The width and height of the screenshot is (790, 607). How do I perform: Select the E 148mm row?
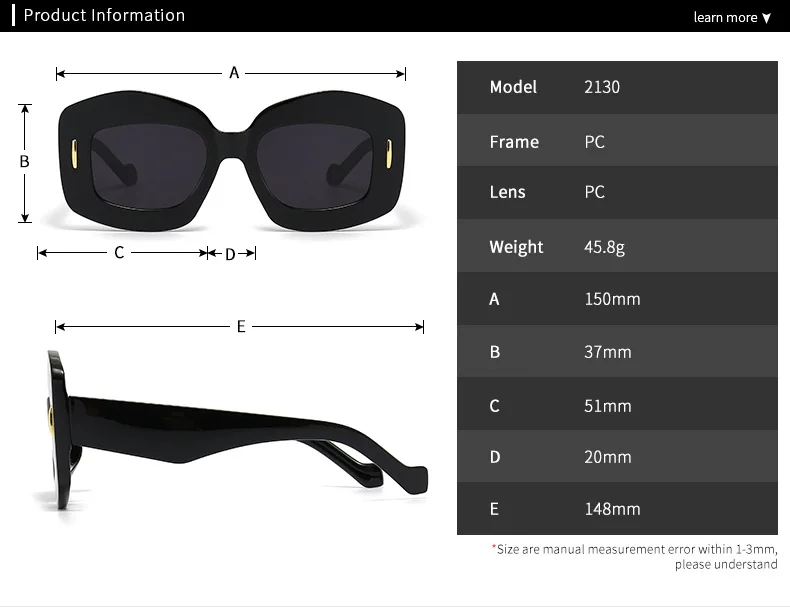click(x=617, y=508)
